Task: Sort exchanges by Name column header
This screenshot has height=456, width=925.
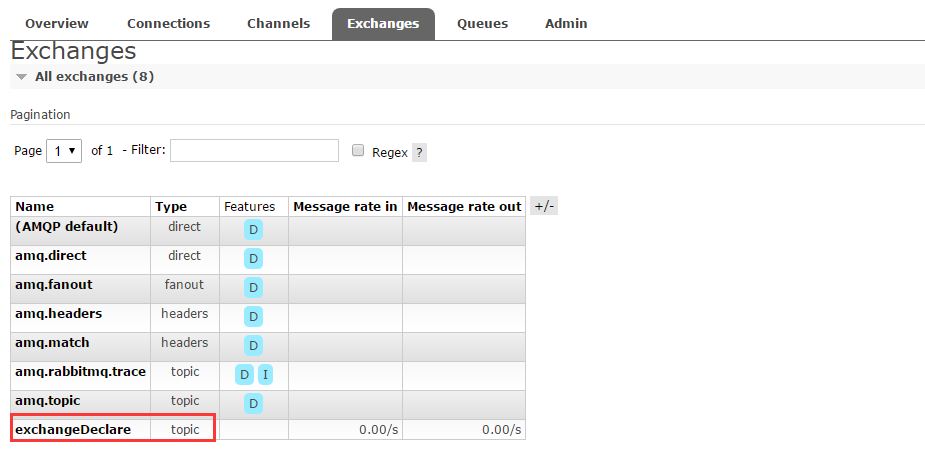Action: point(35,207)
